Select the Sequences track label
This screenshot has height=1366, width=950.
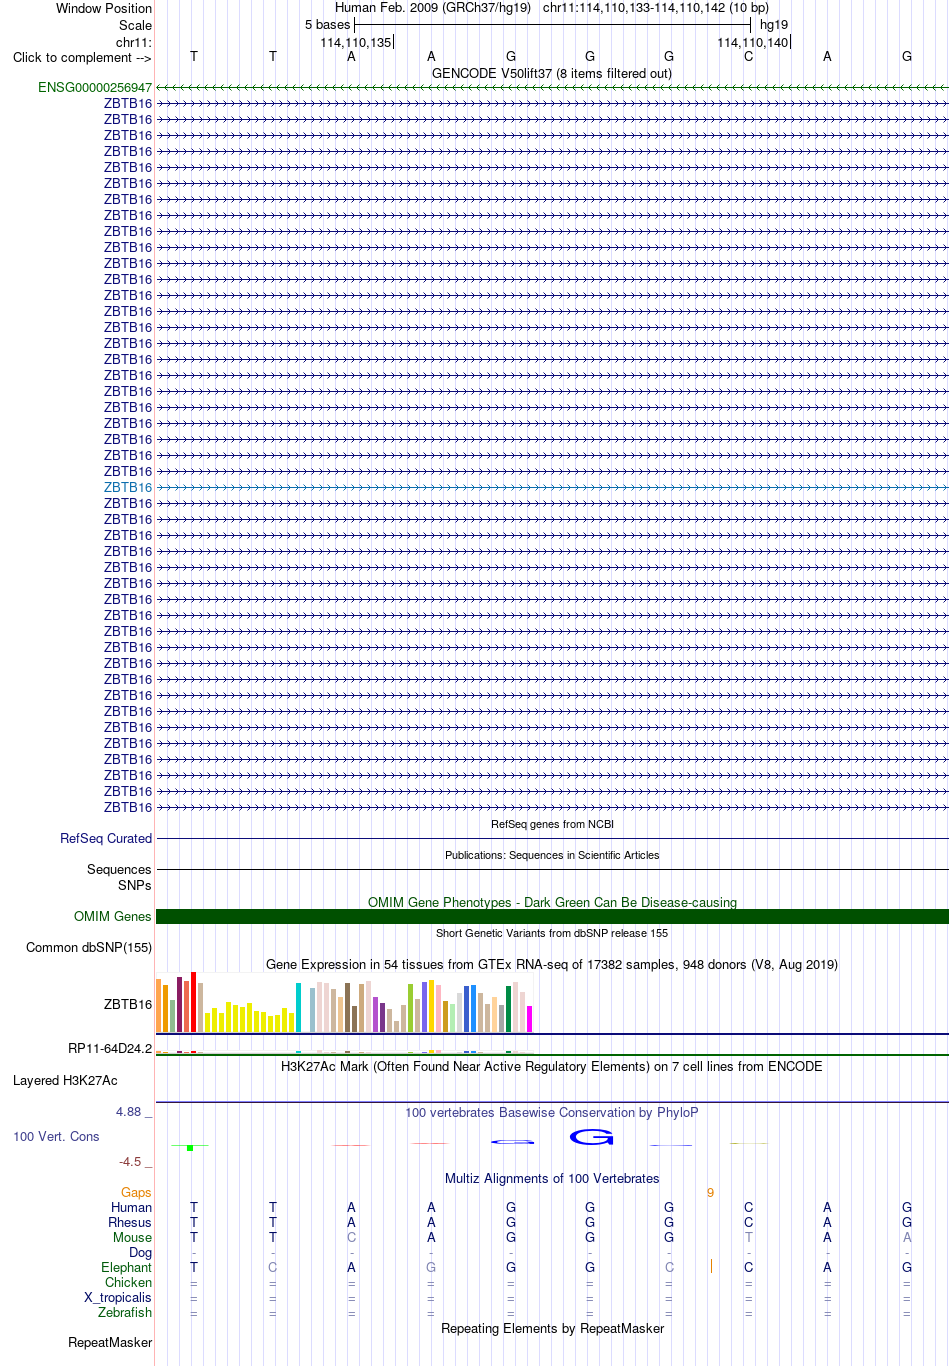(x=119, y=870)
